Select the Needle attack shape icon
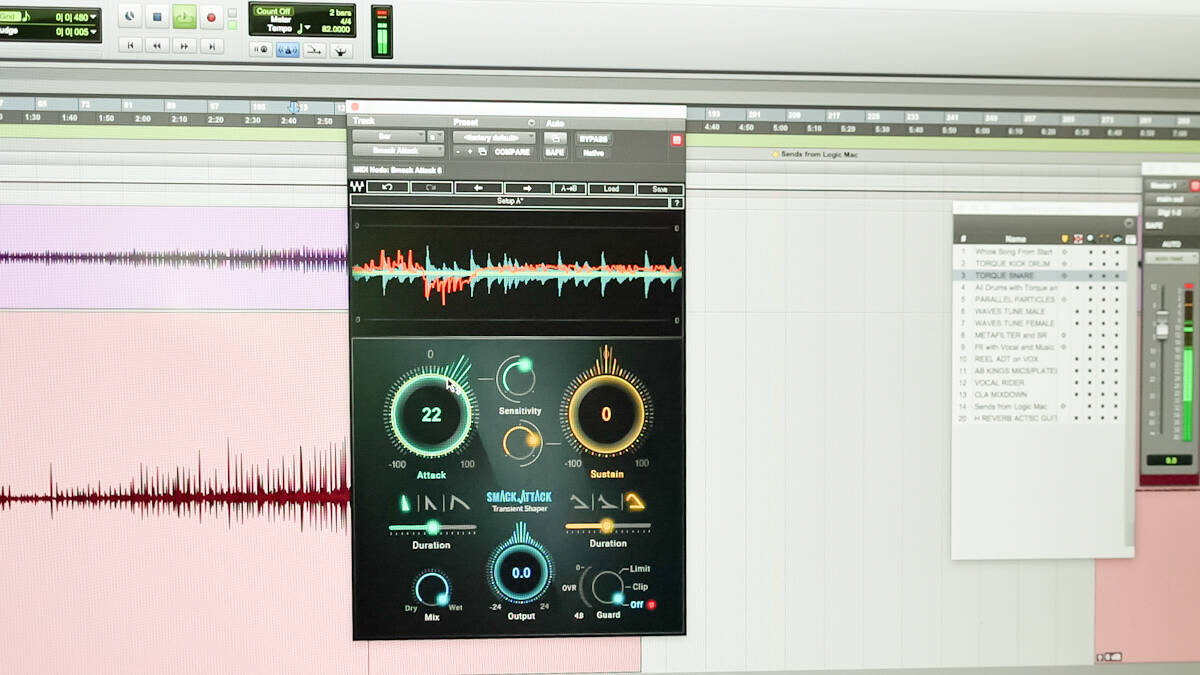This screenshot has height=675, width=1200. [406, 503]
